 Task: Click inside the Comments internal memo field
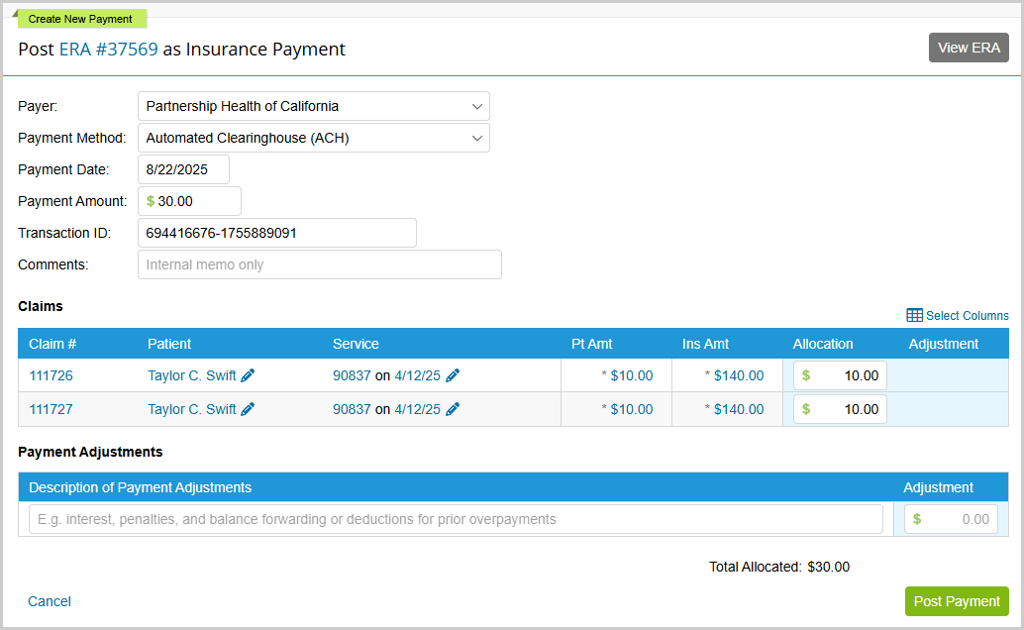pyautogui.click(x=319, y=264)
